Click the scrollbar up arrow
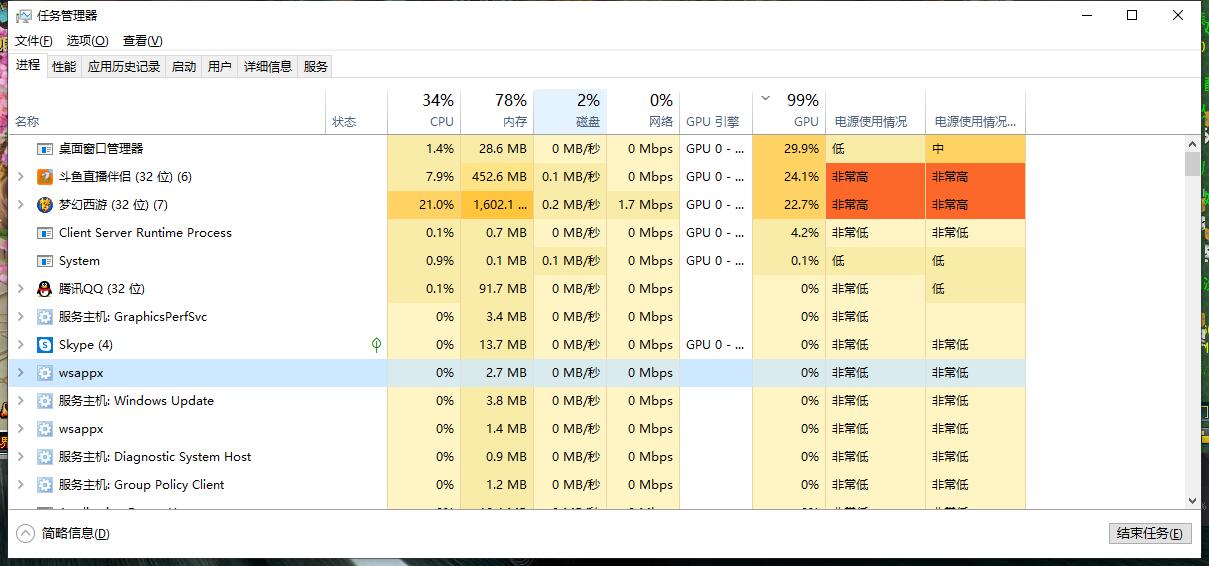Screen dimensions: 1209x566 (1192, 143)
